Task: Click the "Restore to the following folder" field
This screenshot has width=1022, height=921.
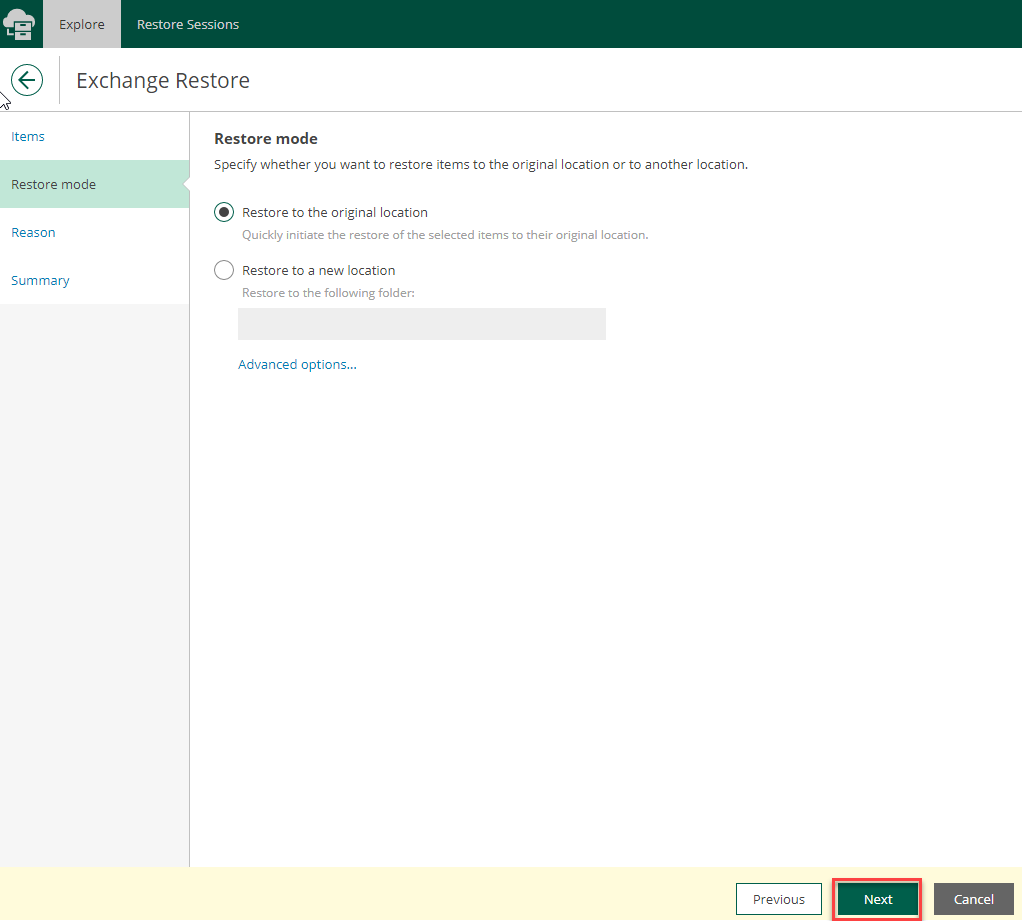Action: click(x=421, y=324)
